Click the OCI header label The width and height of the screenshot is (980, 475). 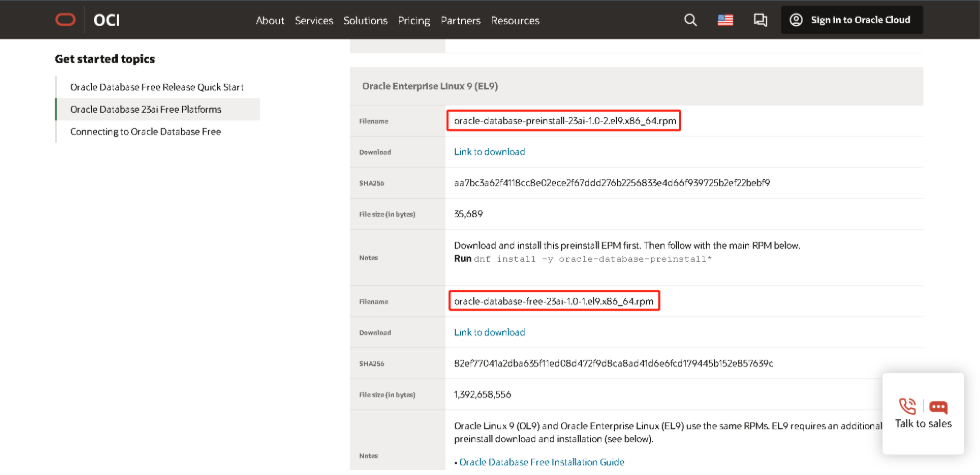[x=106, y=20]
